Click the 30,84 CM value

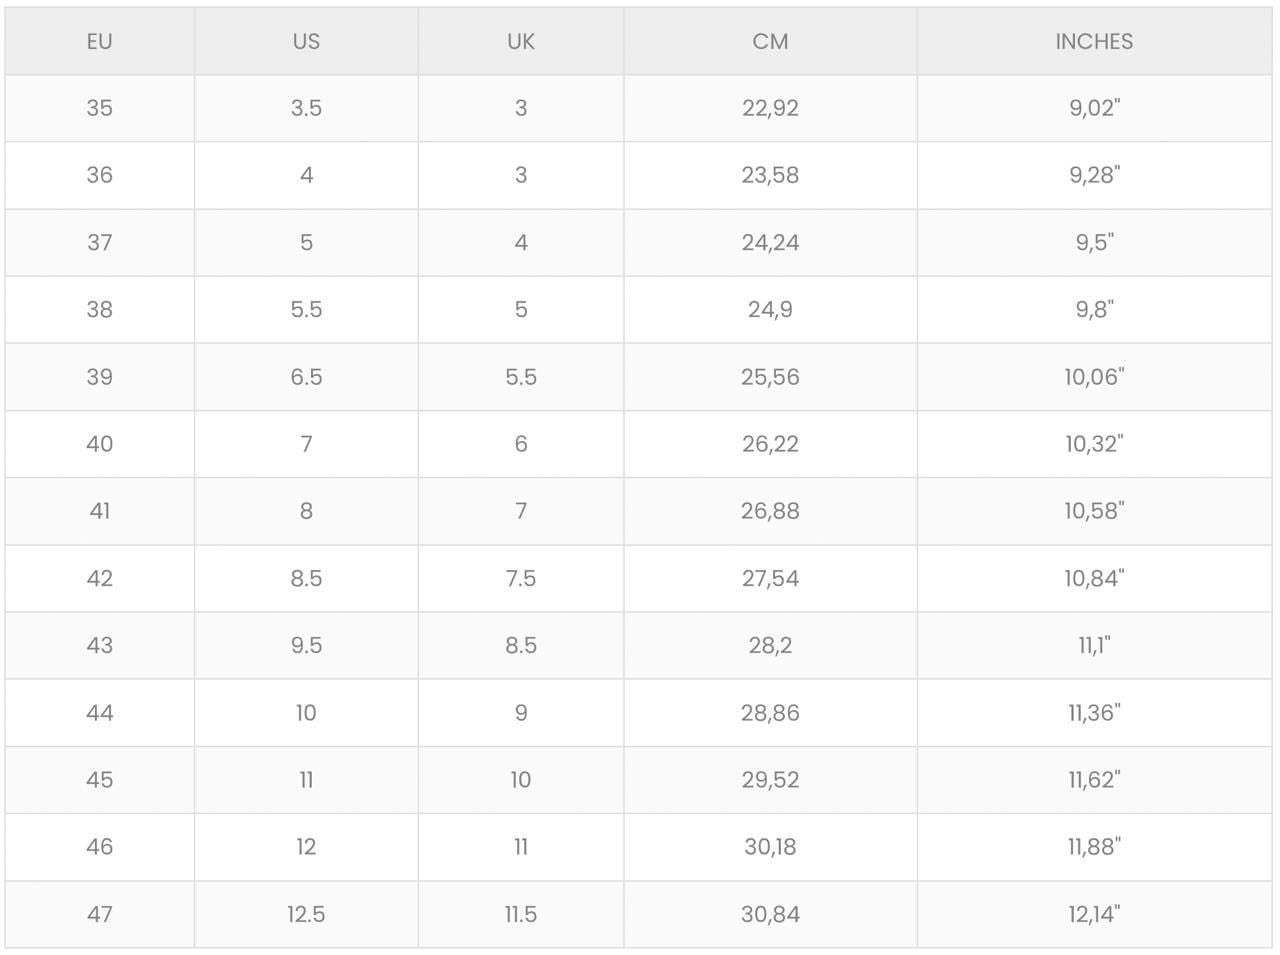tap(770, 914)
